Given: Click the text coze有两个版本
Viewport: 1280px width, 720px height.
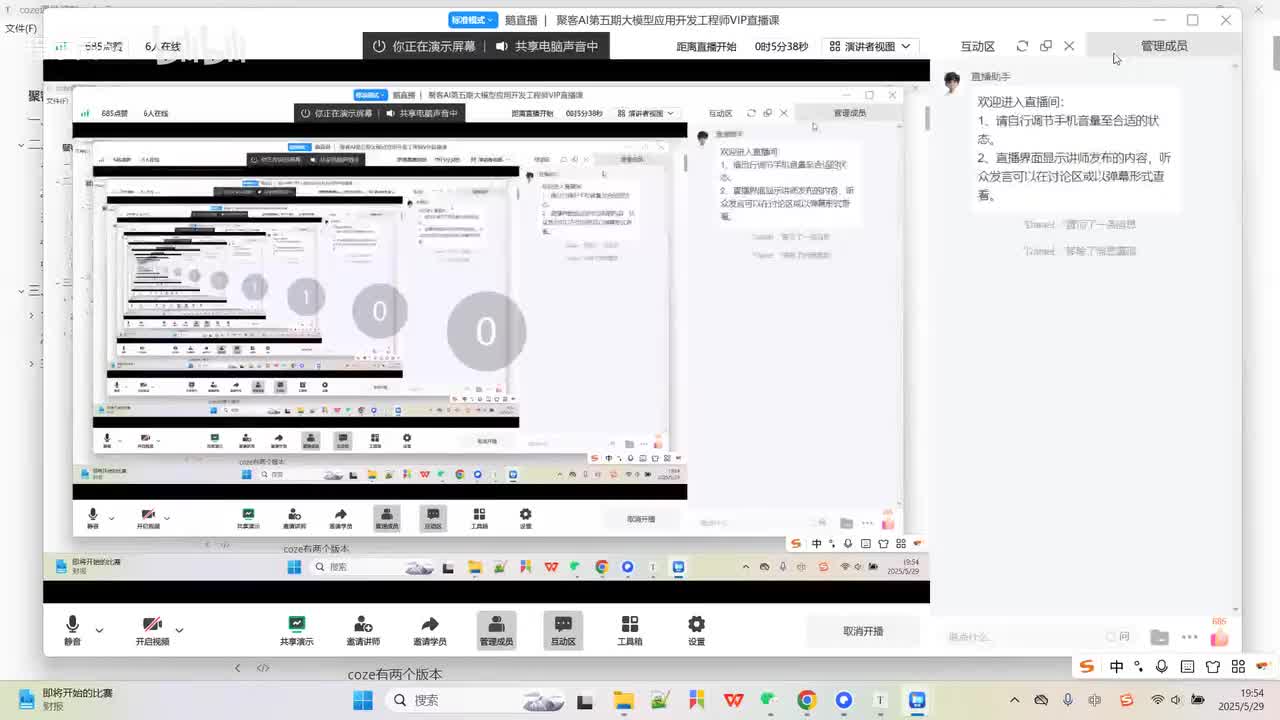Looking at the screenshot, I should click(x=395, y=675).
